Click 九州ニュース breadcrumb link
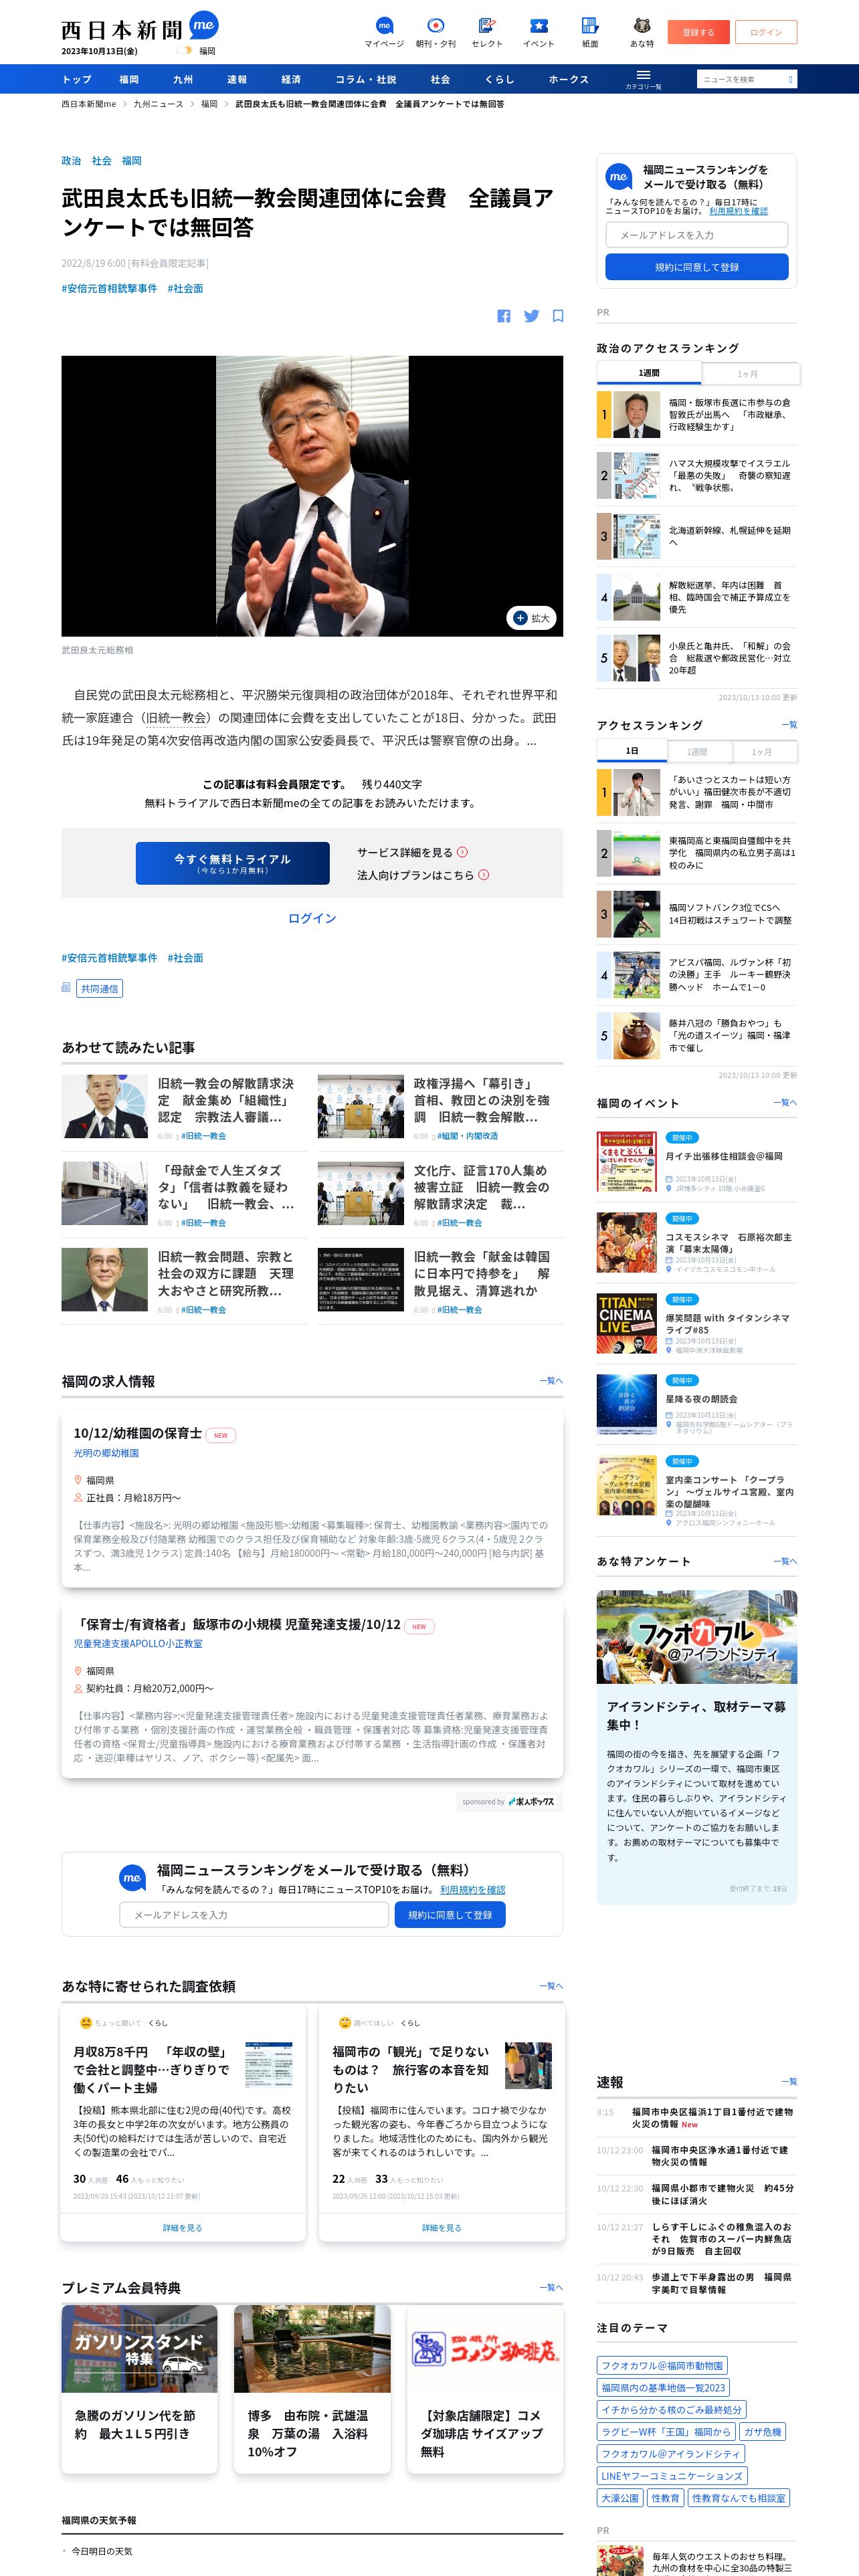859x2576 pixels. pos(158,104)
